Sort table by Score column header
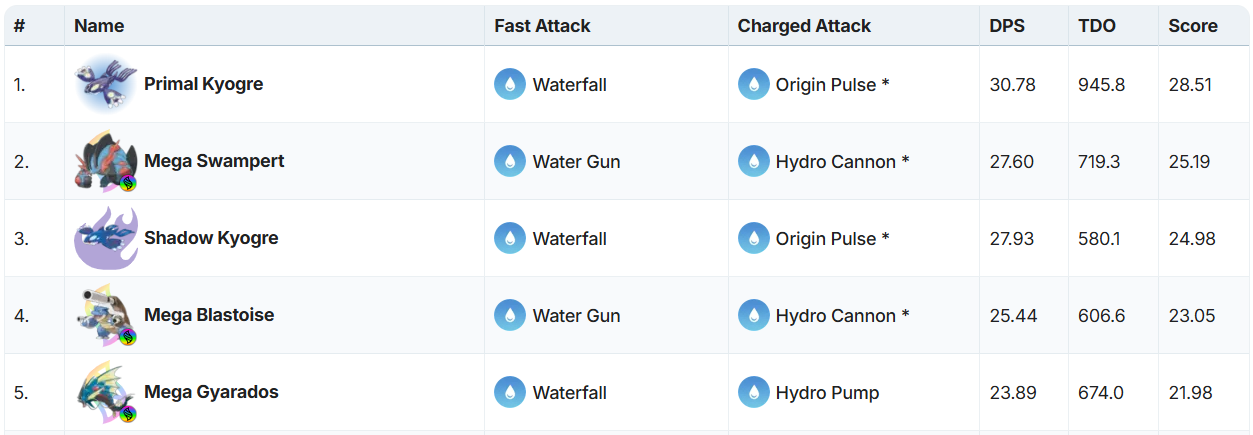Image resolution: width=1253 pixels, height=435 pixels. click(1193, 26)
